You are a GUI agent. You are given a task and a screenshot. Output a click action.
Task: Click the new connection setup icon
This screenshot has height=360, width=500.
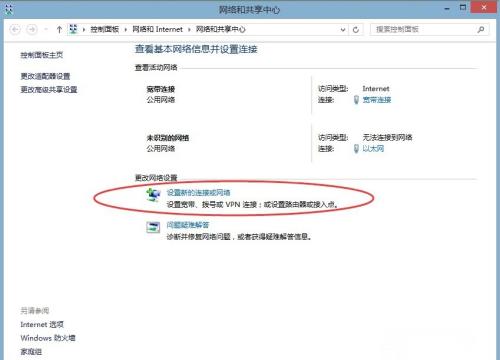click(153, 195)
